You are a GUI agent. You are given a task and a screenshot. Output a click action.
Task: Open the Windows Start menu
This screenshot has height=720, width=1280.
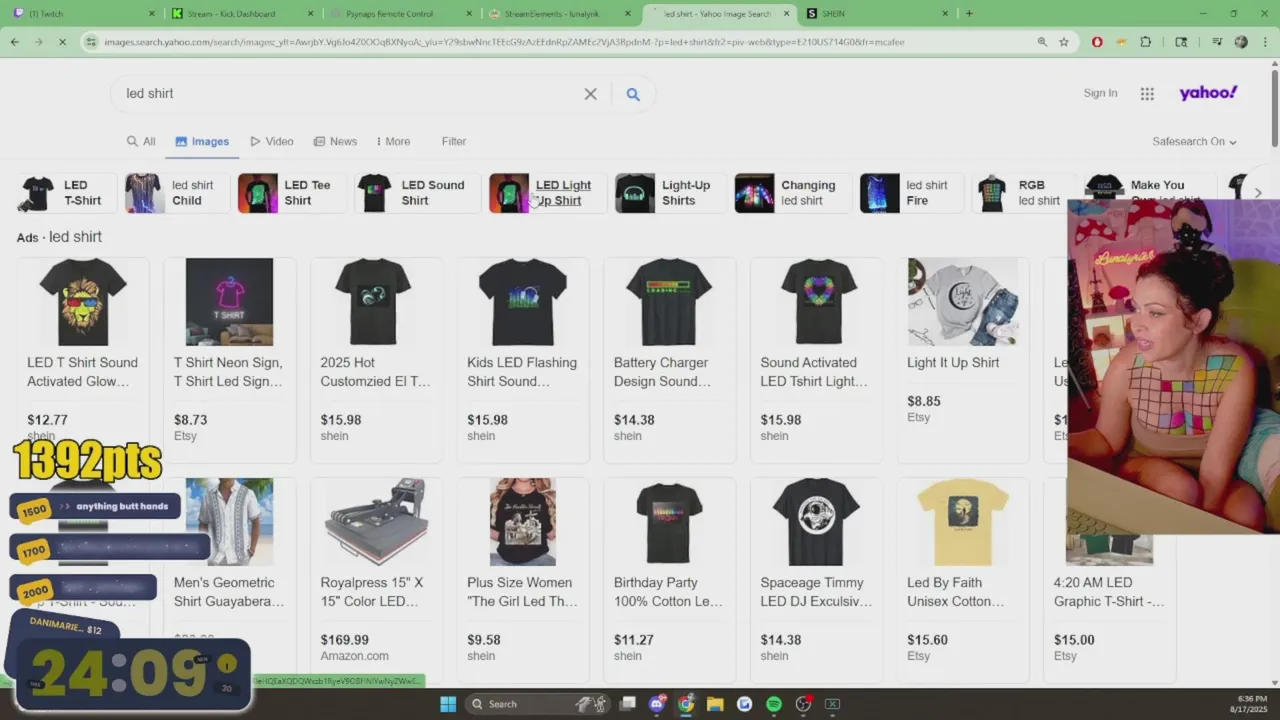tap(448, 704)
